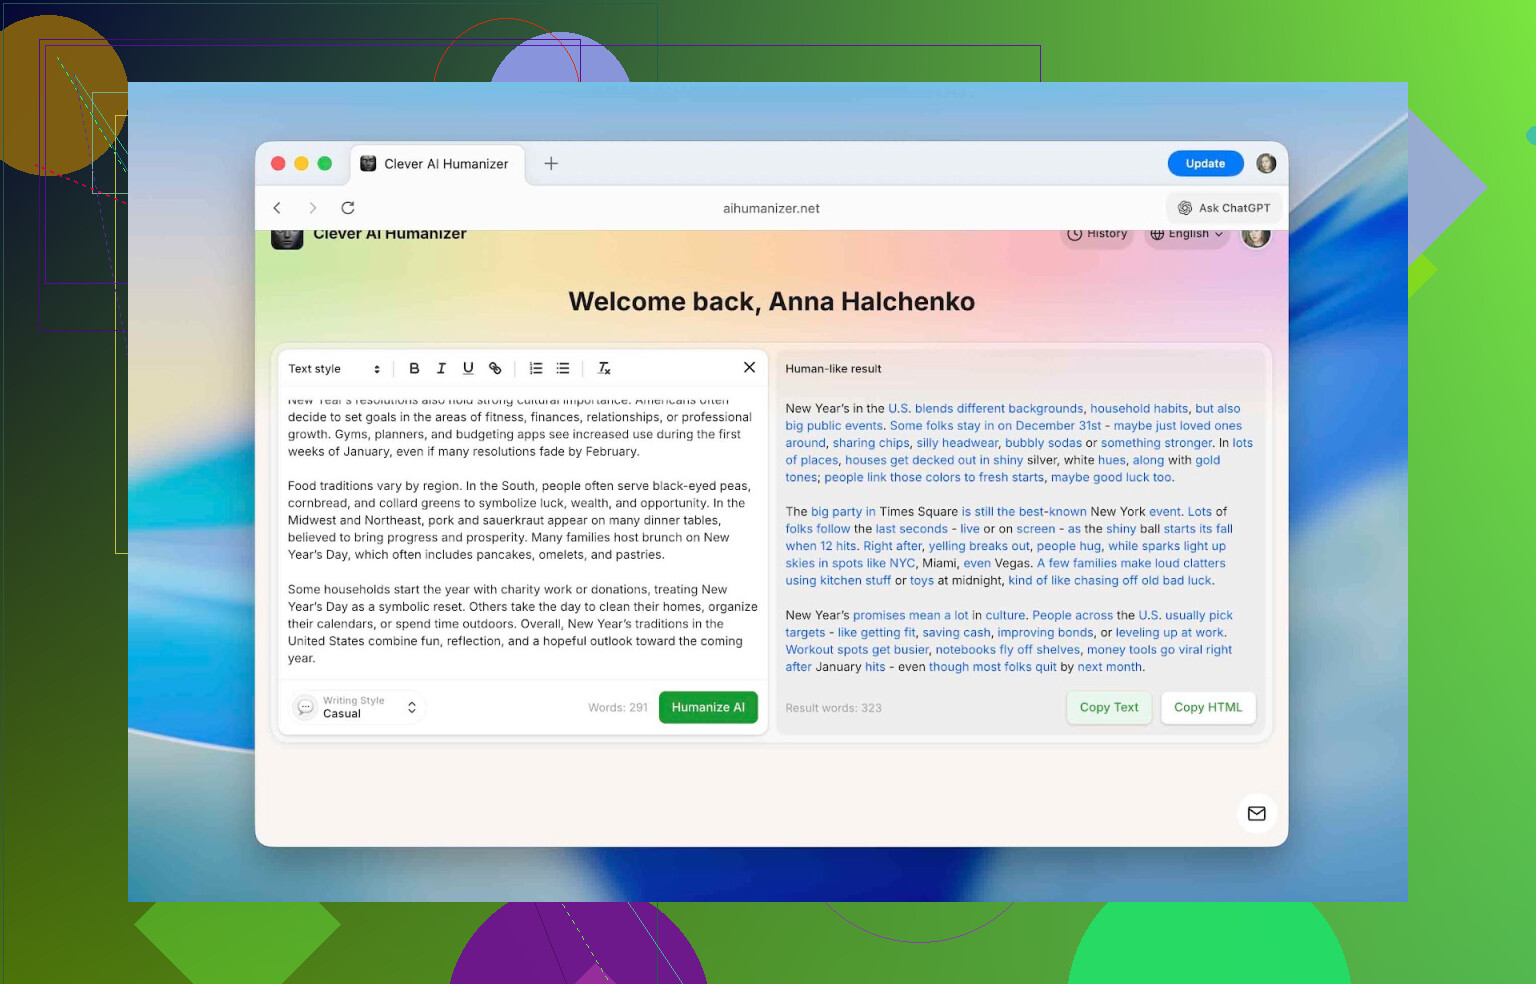Open a new browser tab
Viewport: 1536px width, 984px height.
point(551,164)
